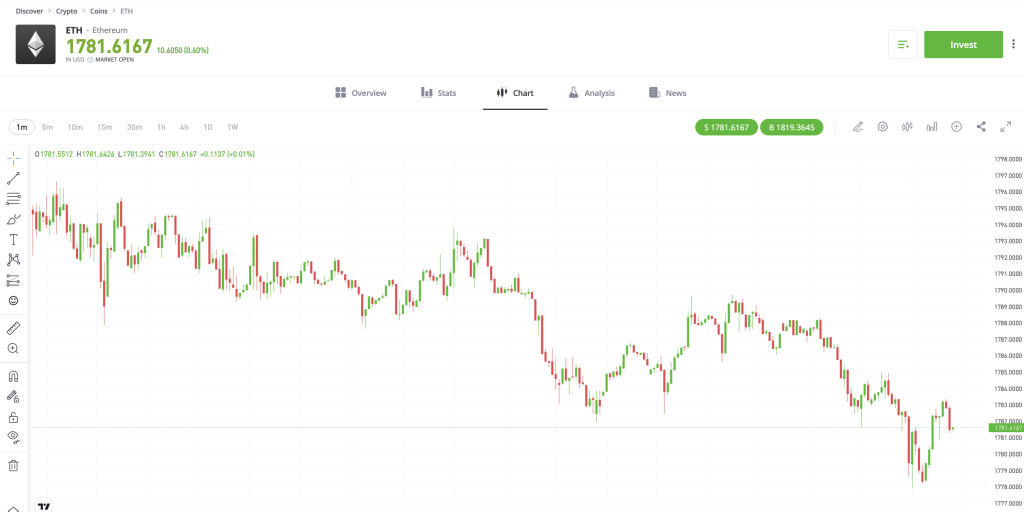Open chart settings gear icon

click(883, 127)
